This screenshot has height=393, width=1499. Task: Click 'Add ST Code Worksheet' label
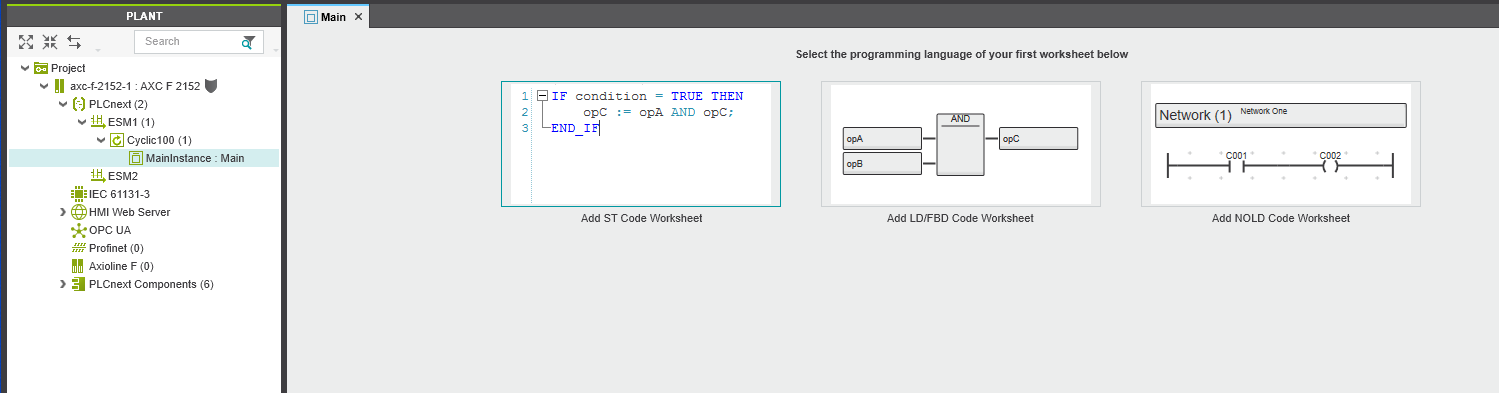tap(641, 218)
